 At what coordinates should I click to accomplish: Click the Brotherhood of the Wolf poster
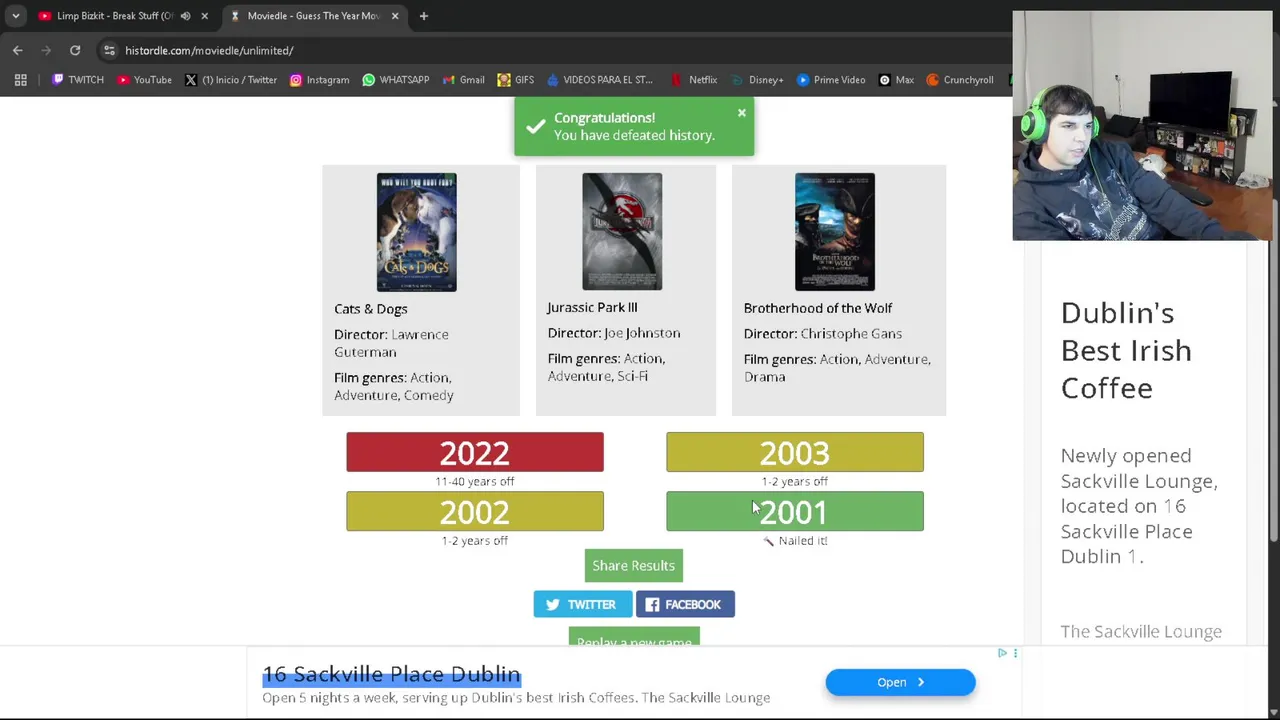coord(835,232)
